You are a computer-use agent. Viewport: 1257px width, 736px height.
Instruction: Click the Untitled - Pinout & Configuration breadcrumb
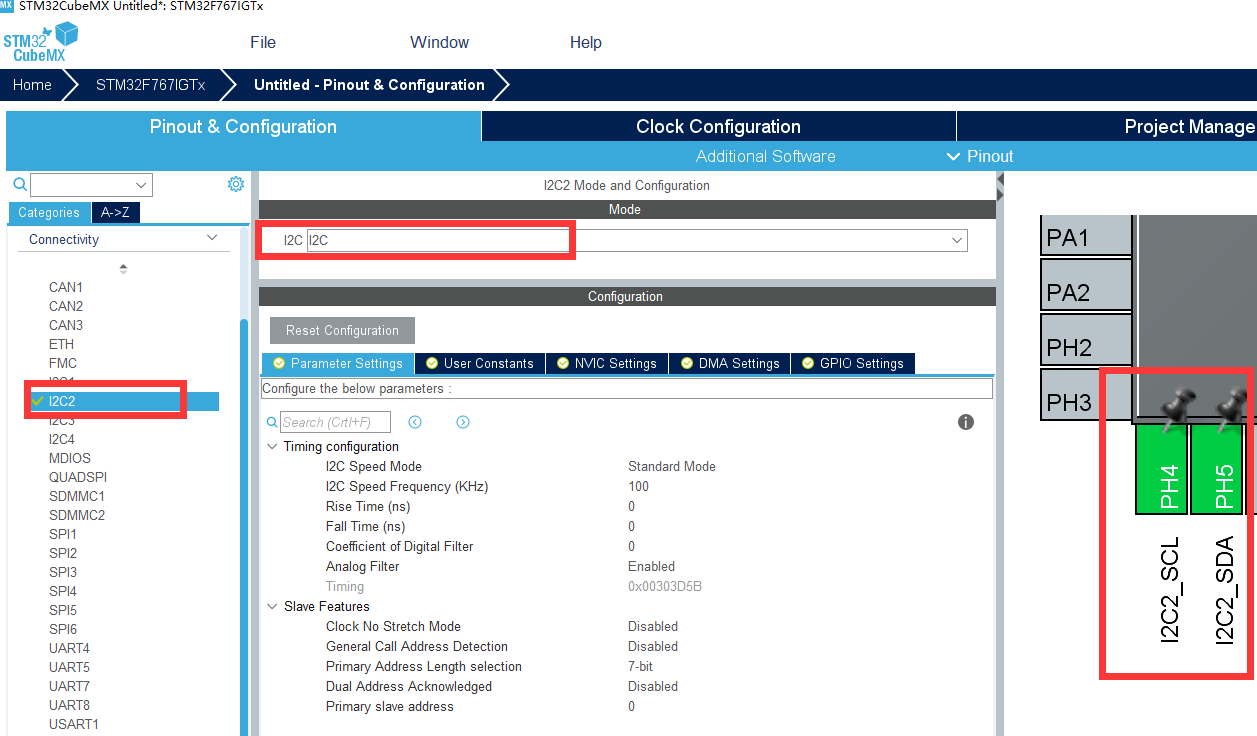click(x=369, y=85)
